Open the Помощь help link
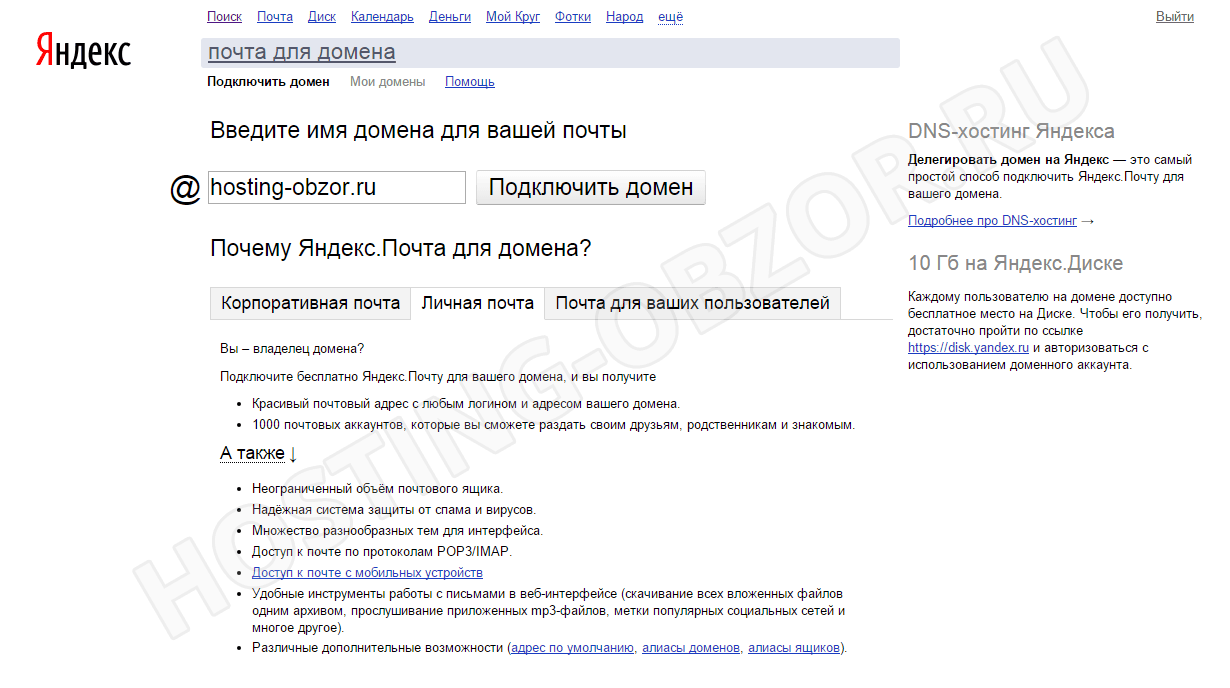 pyautogui.click(x=470, y=82)
